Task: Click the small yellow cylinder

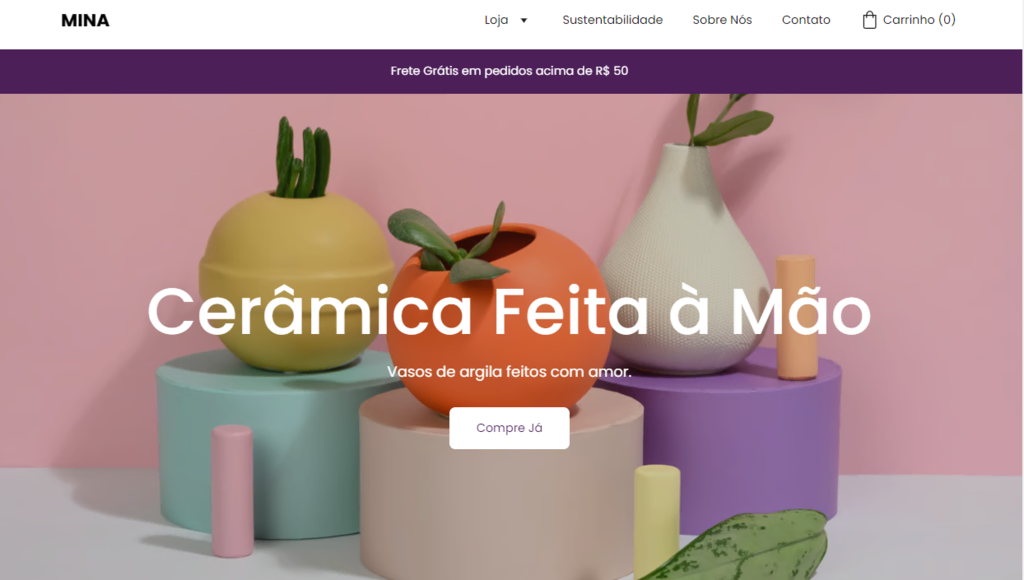Action: coord(657,519)
